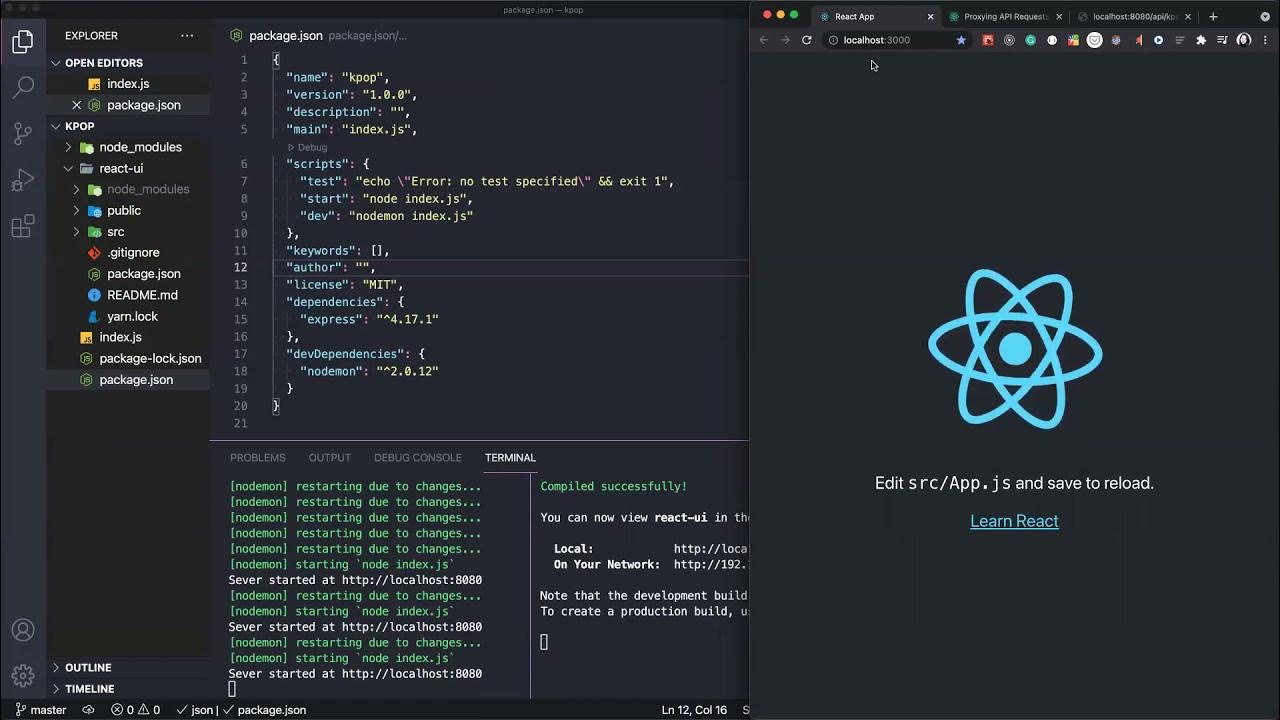Collapse the Open Editors section

pyautogui.click(x=127, y=63)
